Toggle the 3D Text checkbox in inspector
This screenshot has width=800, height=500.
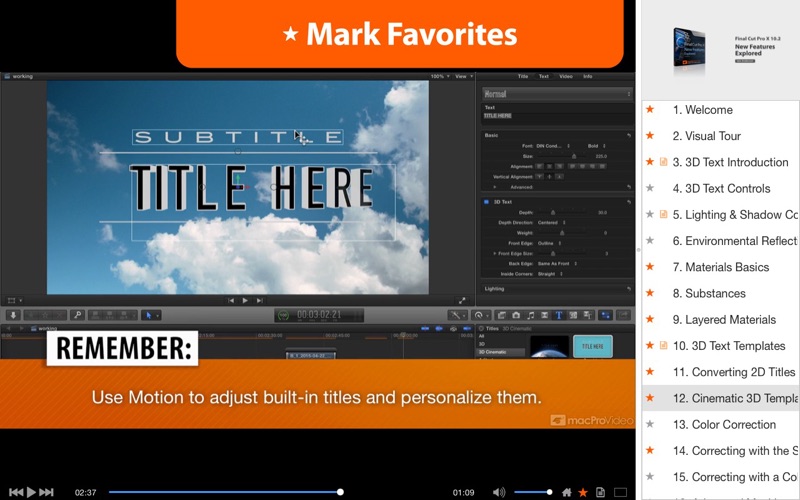tap(486, 202)
